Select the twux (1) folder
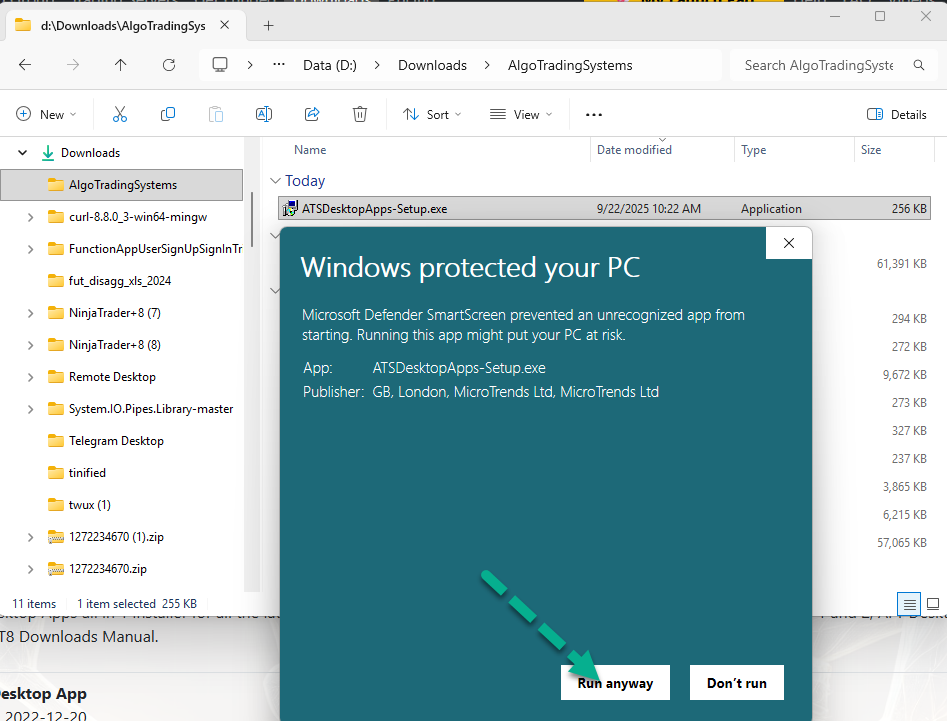 (x=89, y=505)
